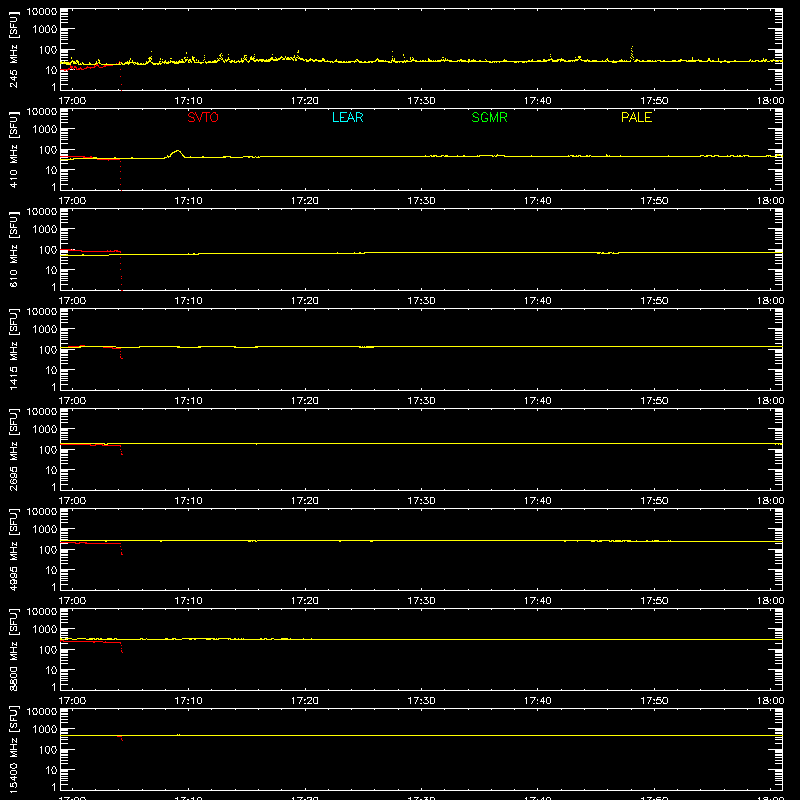Select the 4995 MHz [SFU] axis title
The height and width of the screenshot is (800, 800).
point(13,549)
